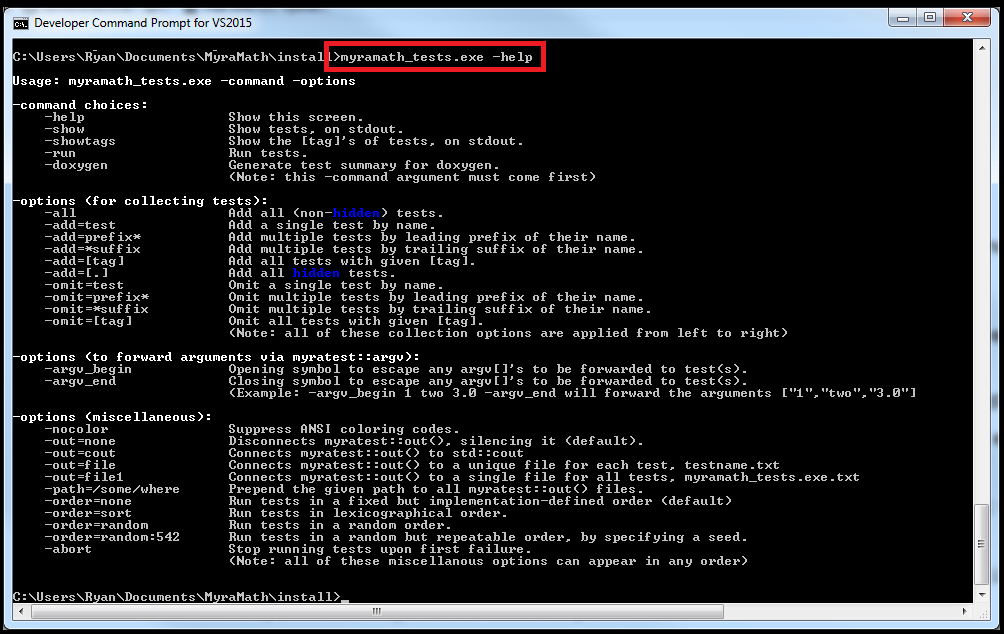Click the '-order=none' option entry
The height and width of the screenshot is (634, 1004).
coord(88,501)
